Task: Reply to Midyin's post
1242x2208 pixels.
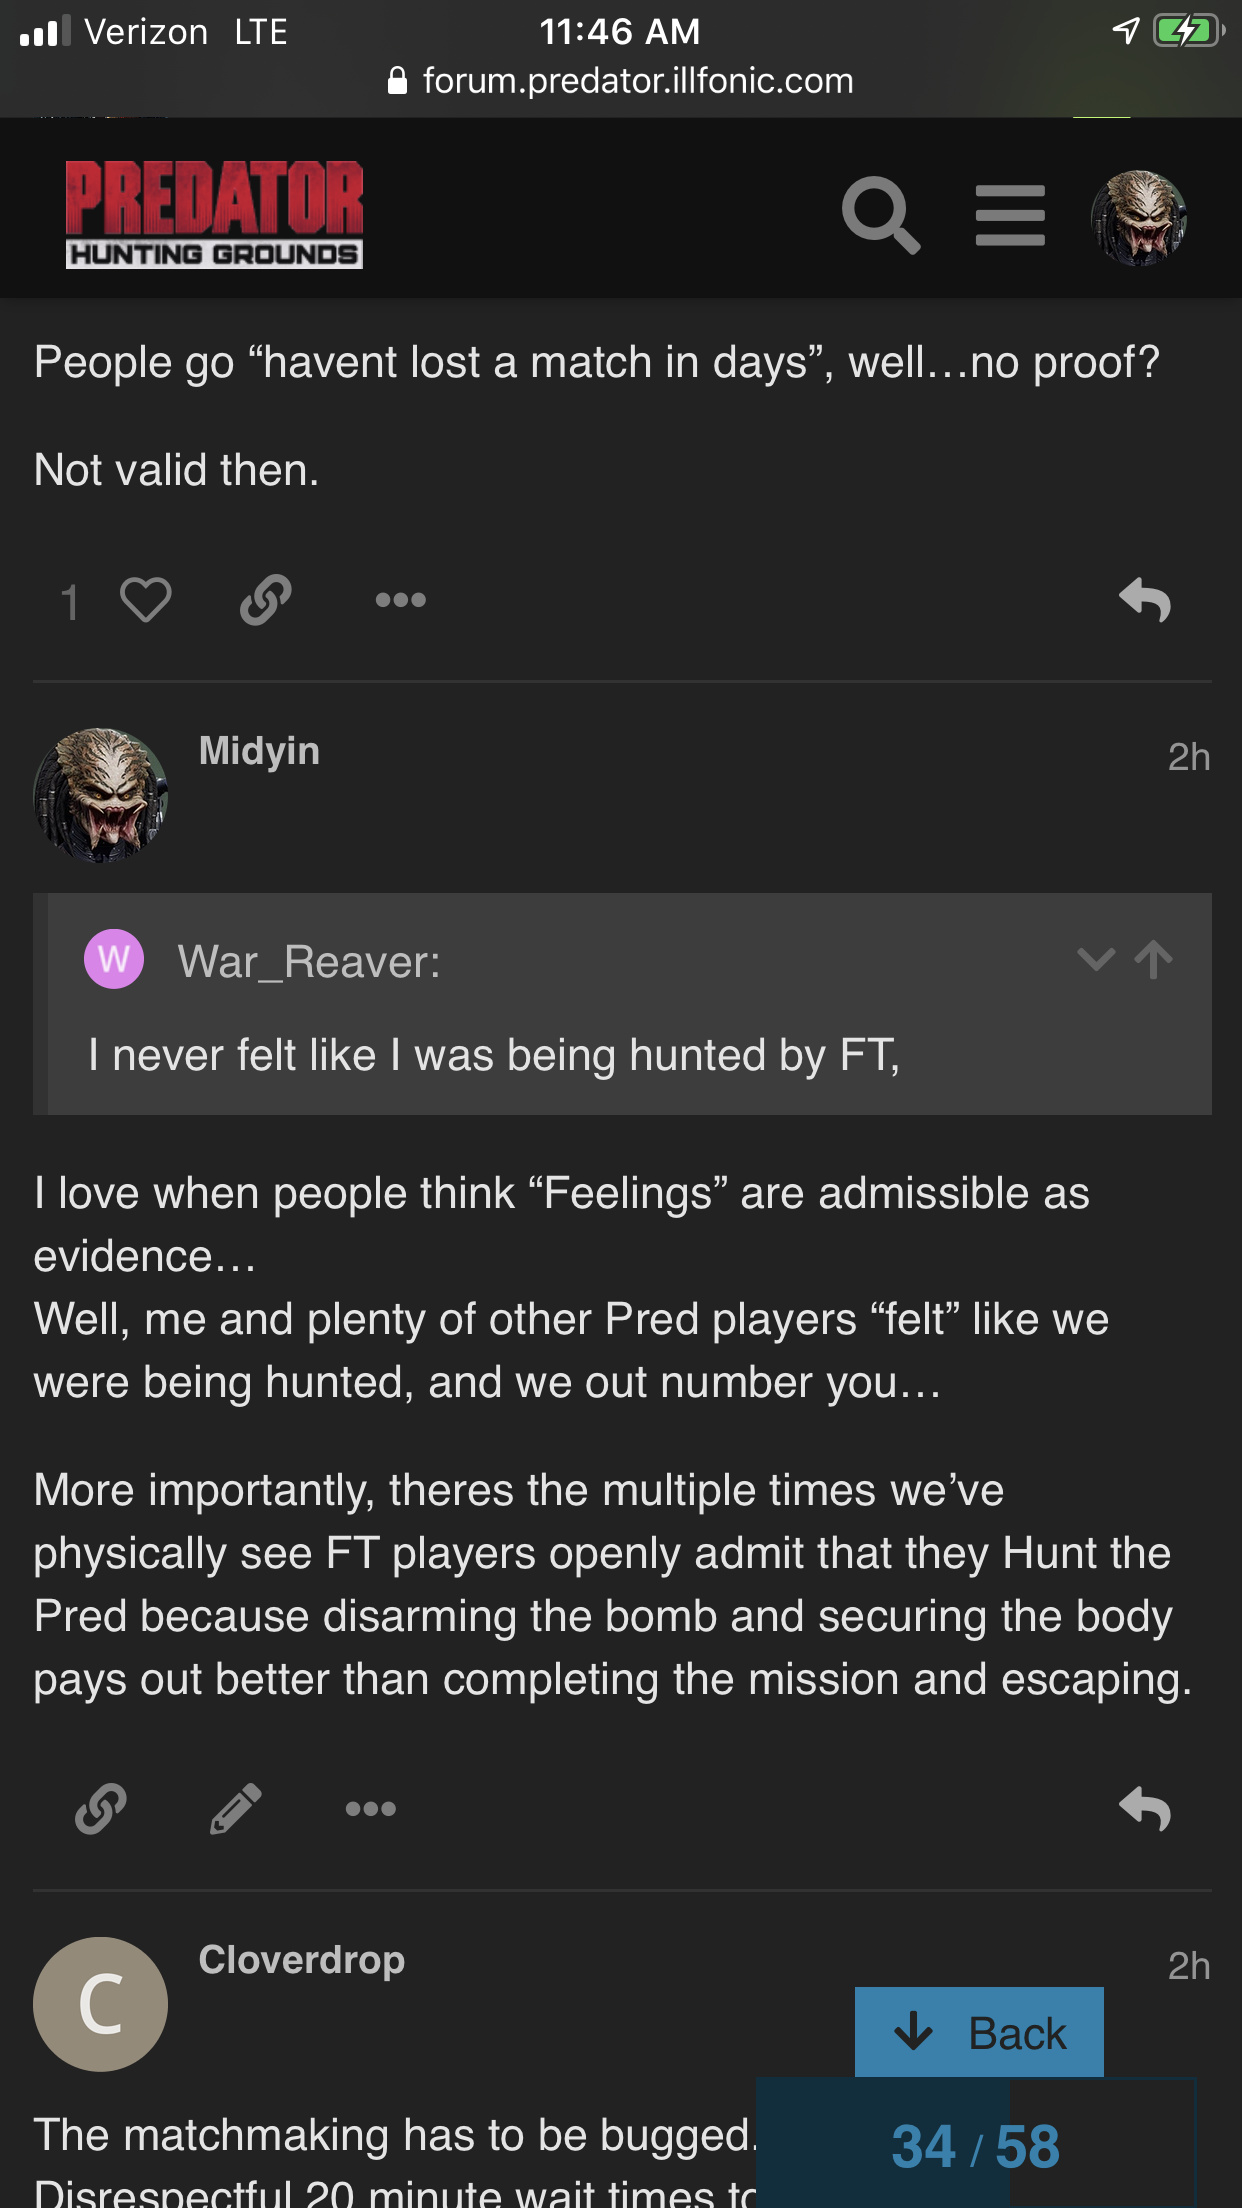Action: pos(1145,1809)
